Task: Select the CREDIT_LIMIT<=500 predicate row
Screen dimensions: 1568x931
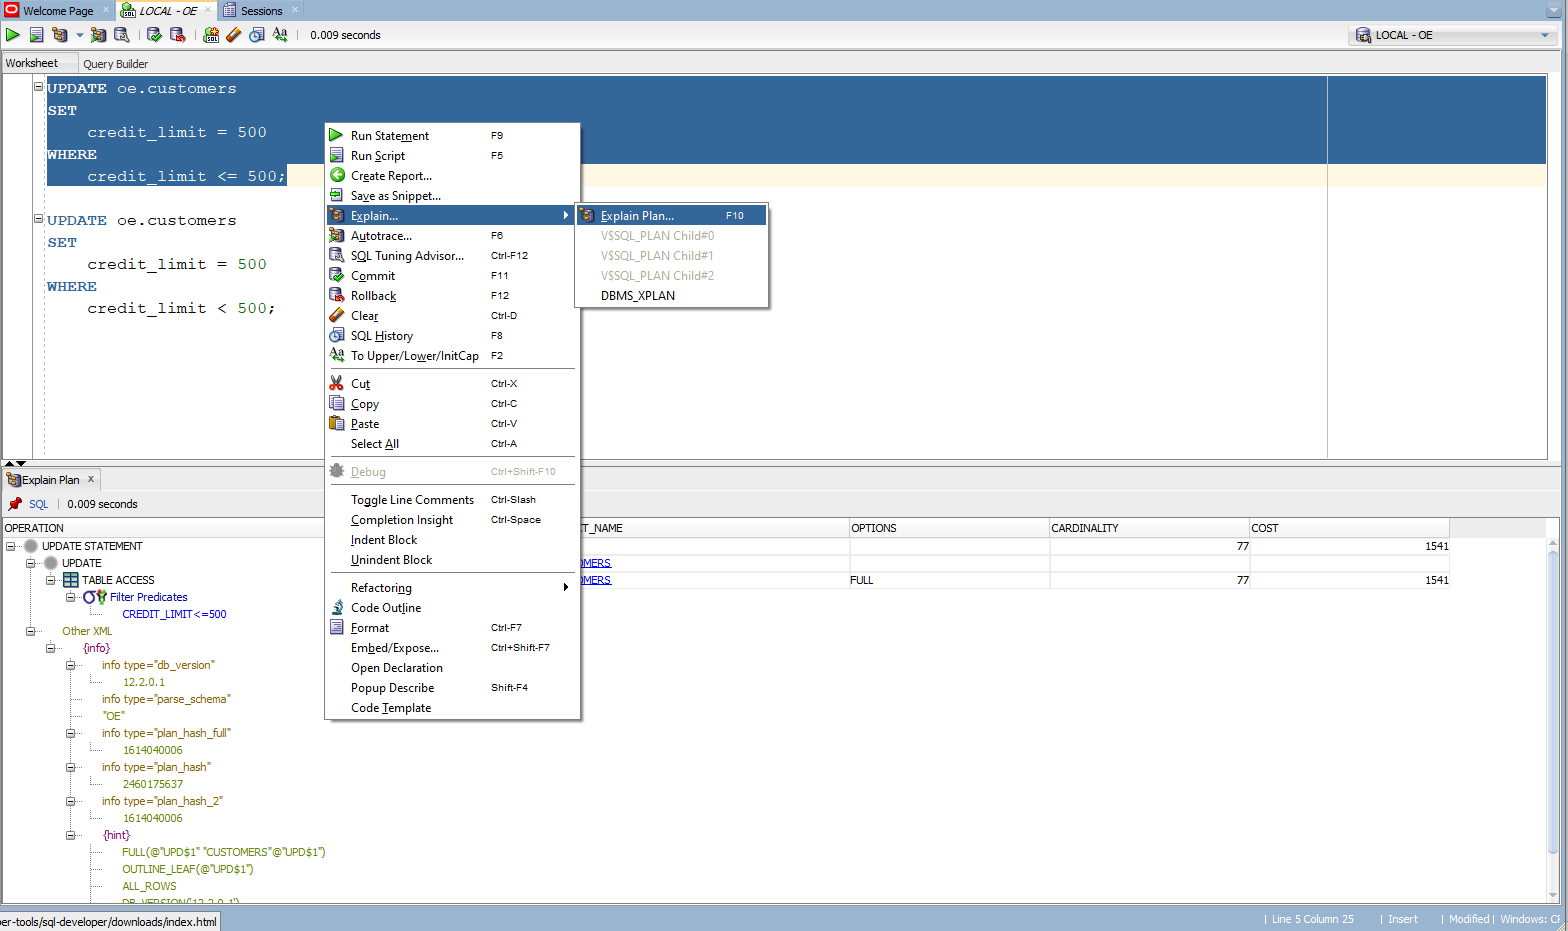Action: tap(174, 614)
